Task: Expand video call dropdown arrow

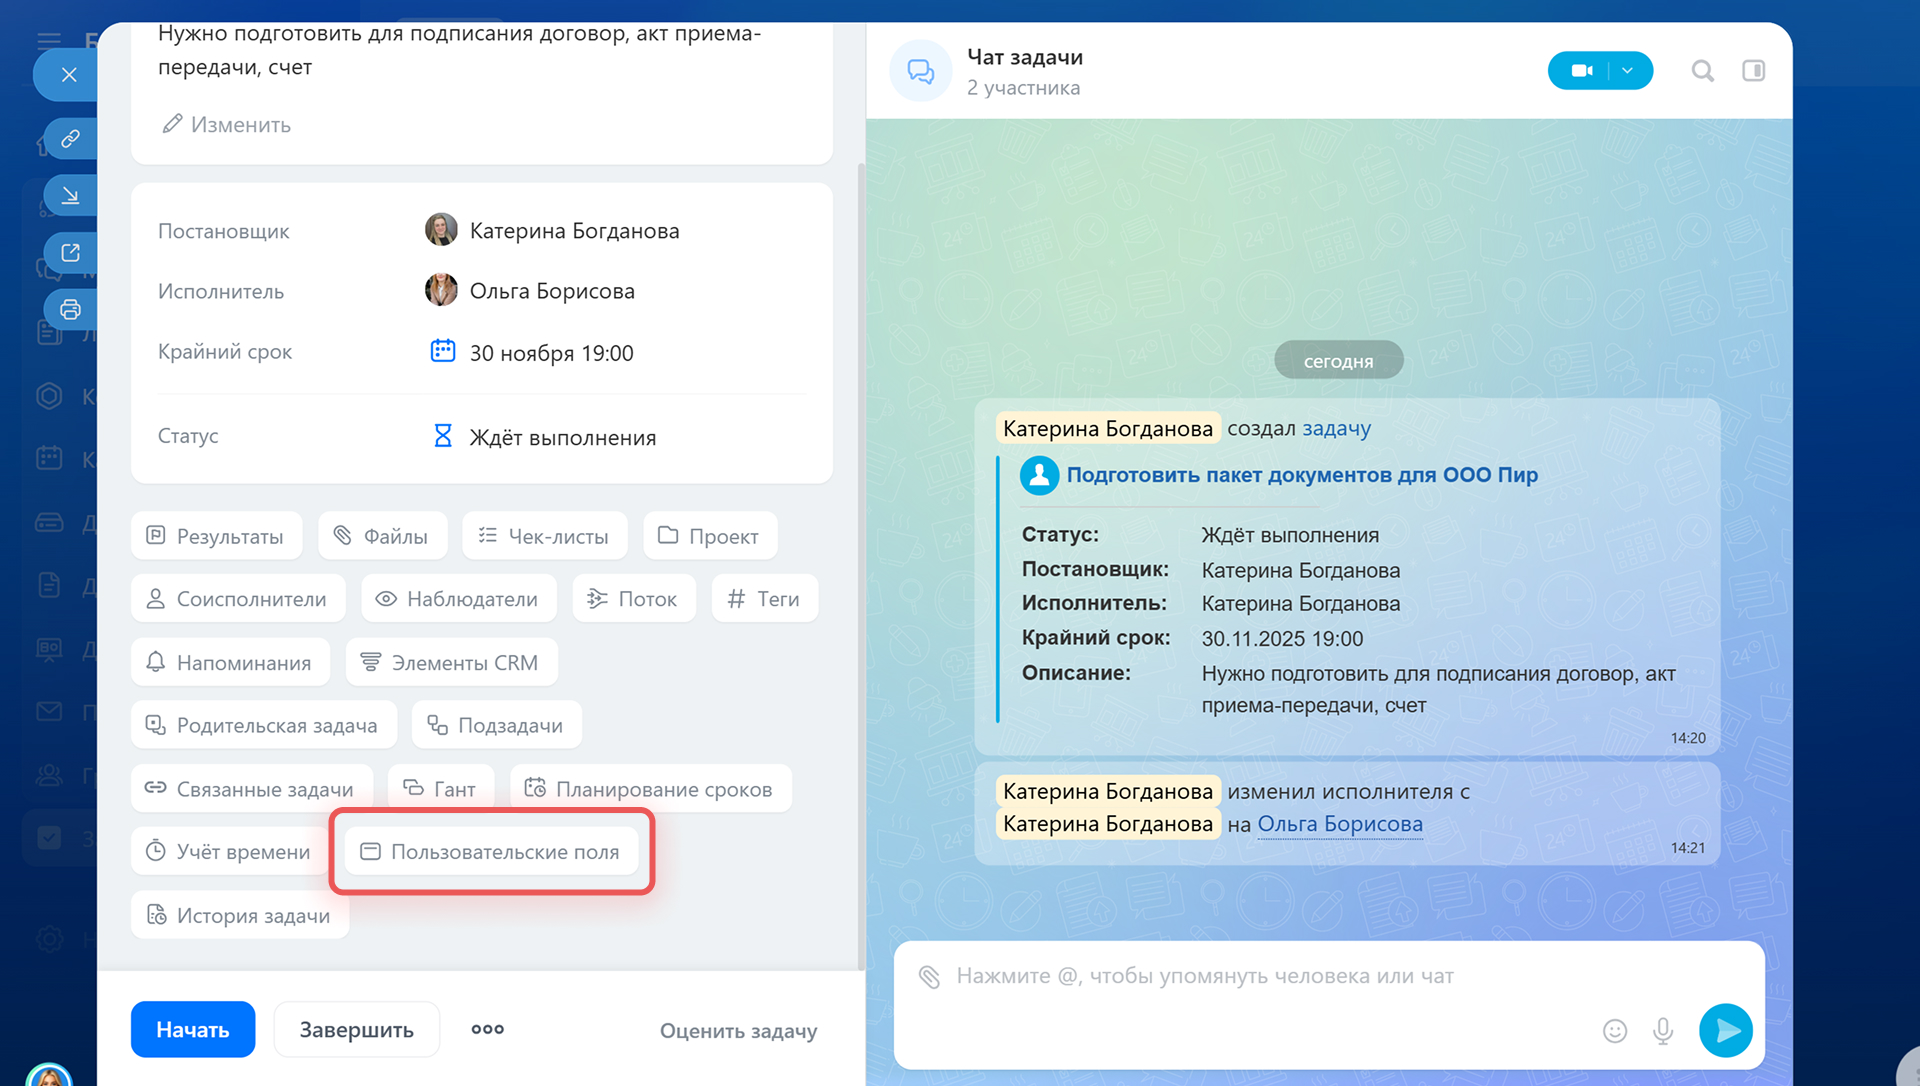Action: tap(1628, 71)
